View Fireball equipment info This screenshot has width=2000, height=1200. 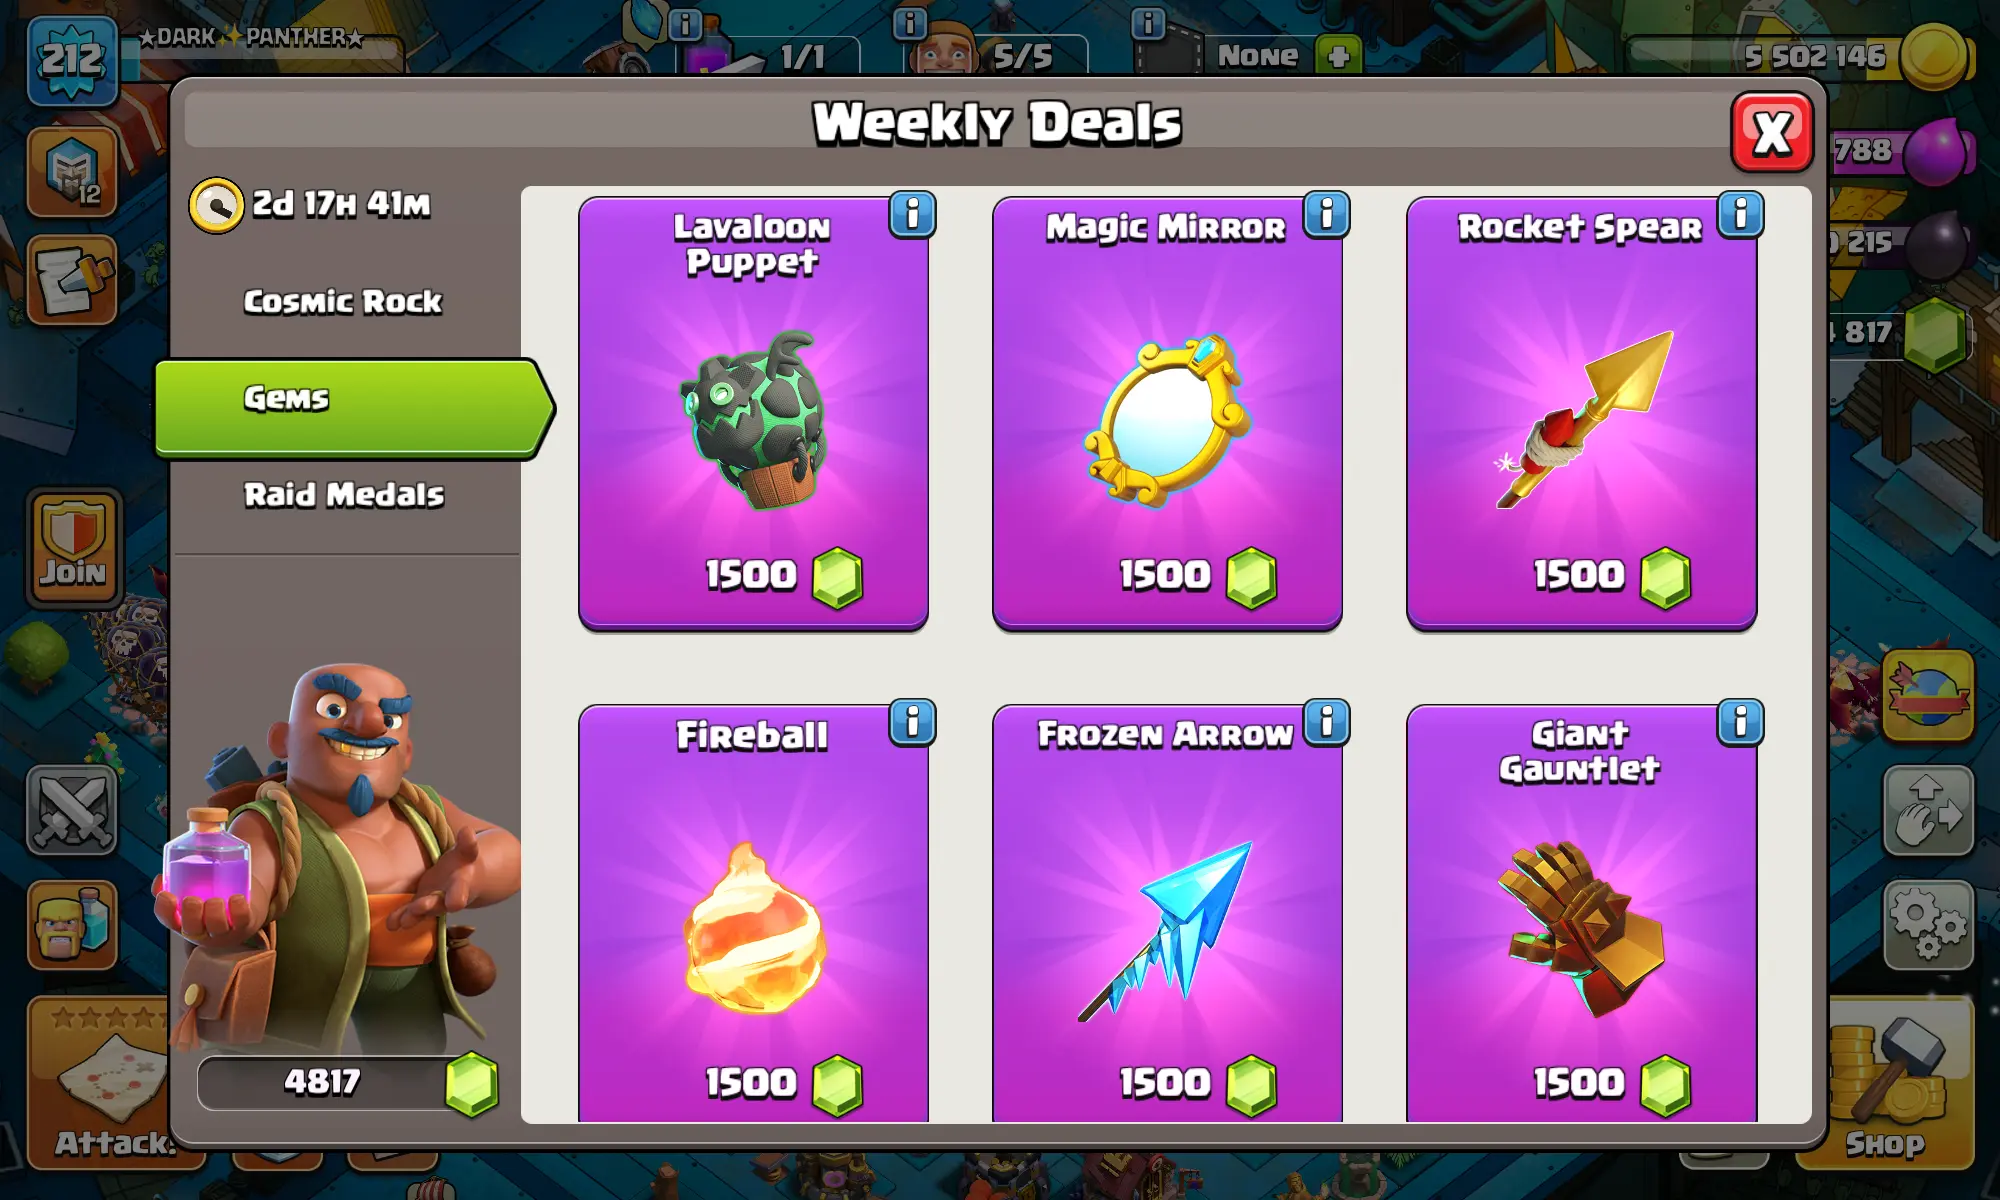click(x=912, y=722)
